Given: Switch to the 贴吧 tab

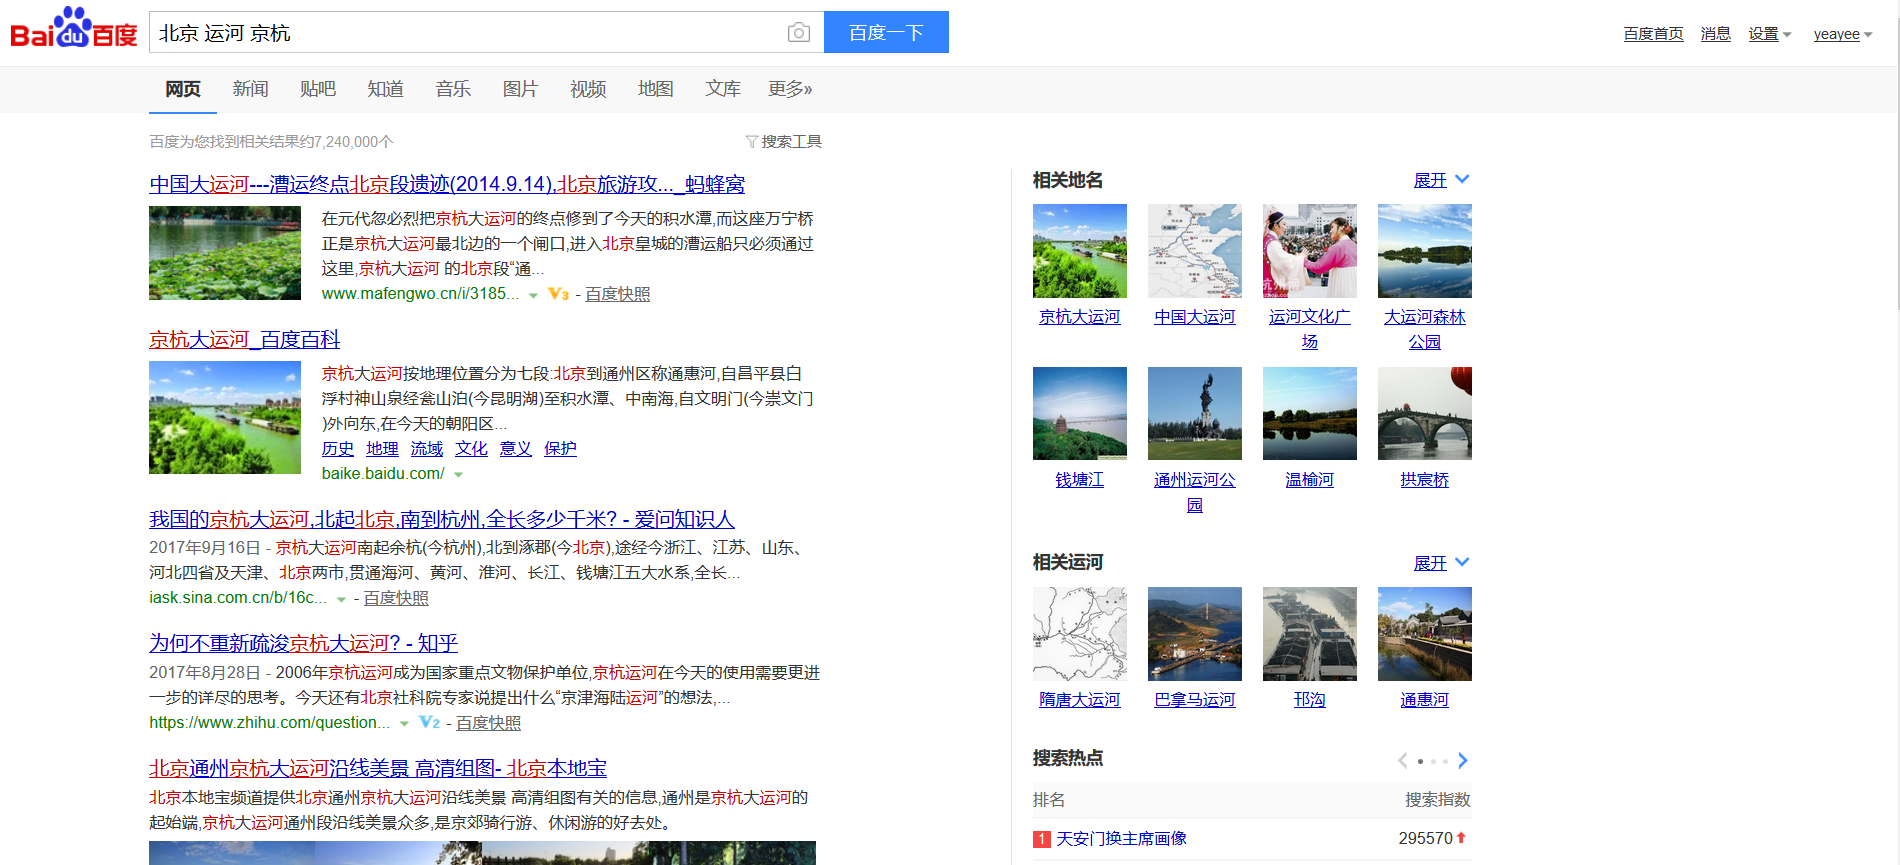Looking at the screenshot, I should pyautogui.click(x=318, y=89).
